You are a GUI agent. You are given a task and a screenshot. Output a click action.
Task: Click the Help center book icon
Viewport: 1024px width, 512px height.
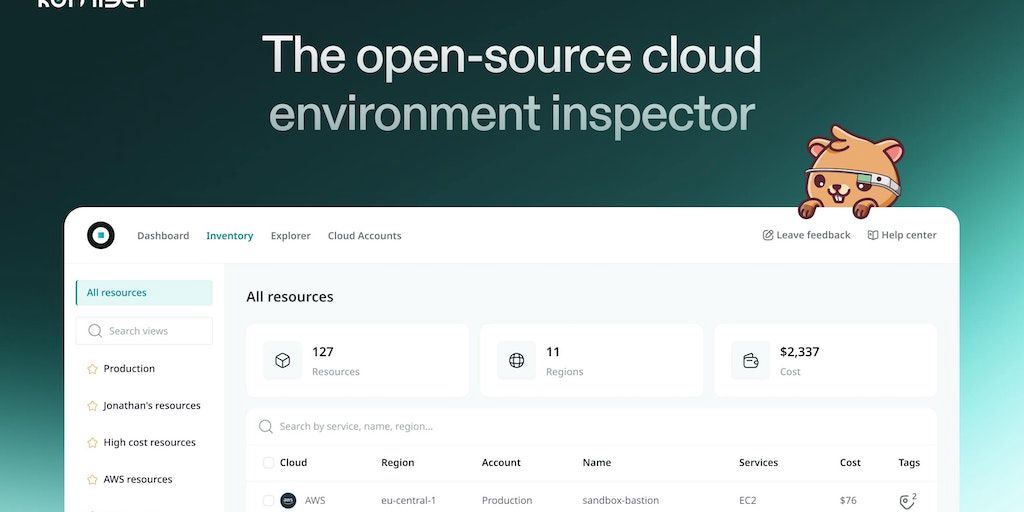[873, 235]
